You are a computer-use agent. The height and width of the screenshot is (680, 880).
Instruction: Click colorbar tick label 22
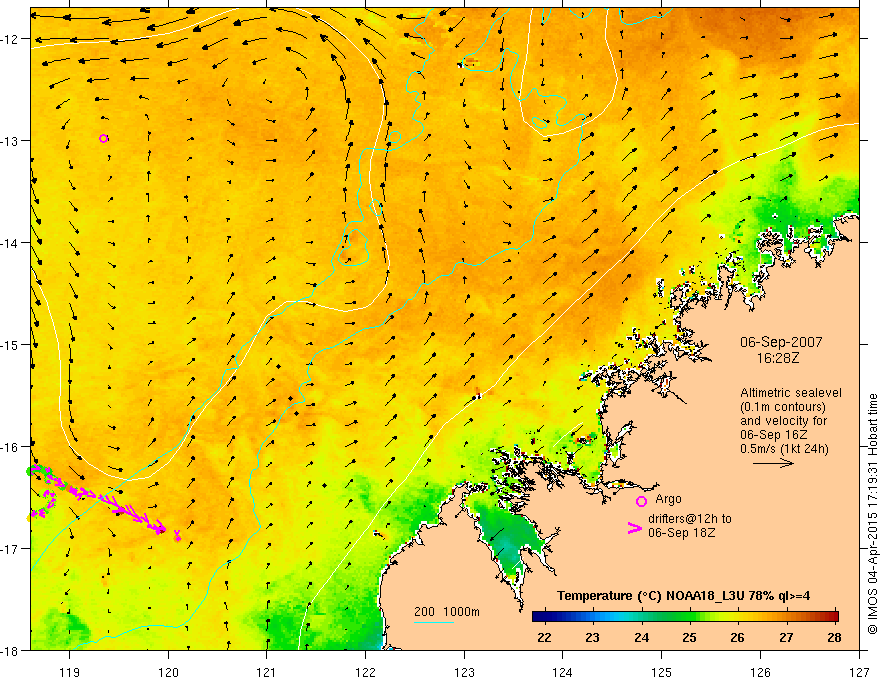click(x=544, y=637)
